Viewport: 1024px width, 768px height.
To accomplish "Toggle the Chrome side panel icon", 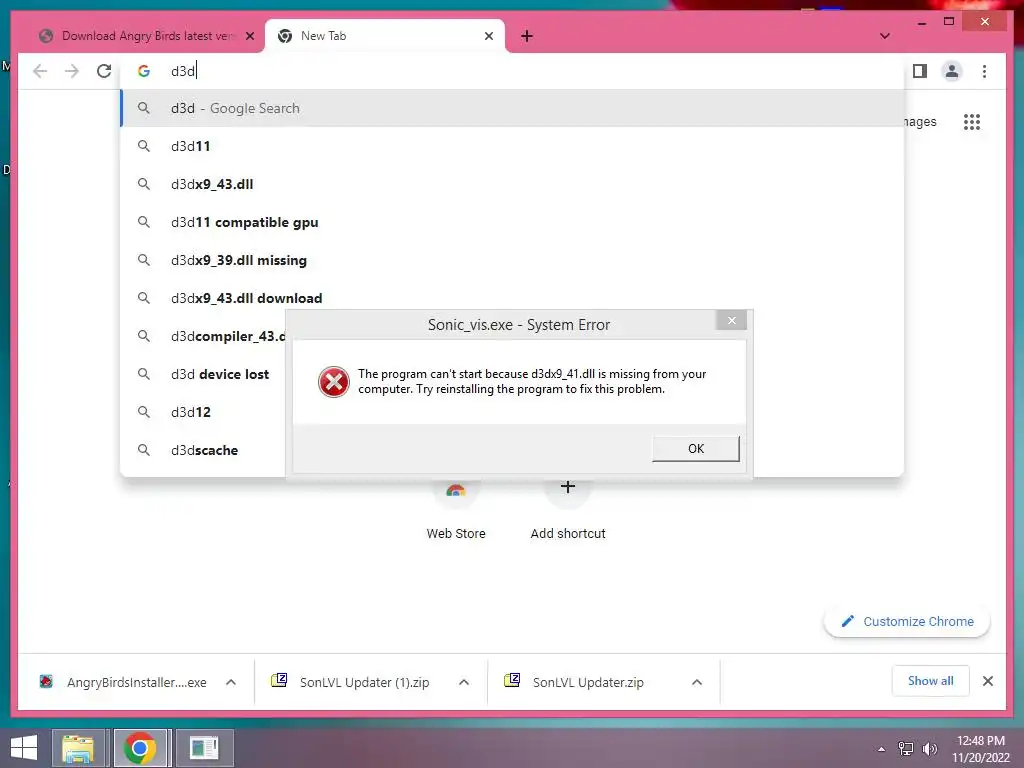I will click(920, 71).
